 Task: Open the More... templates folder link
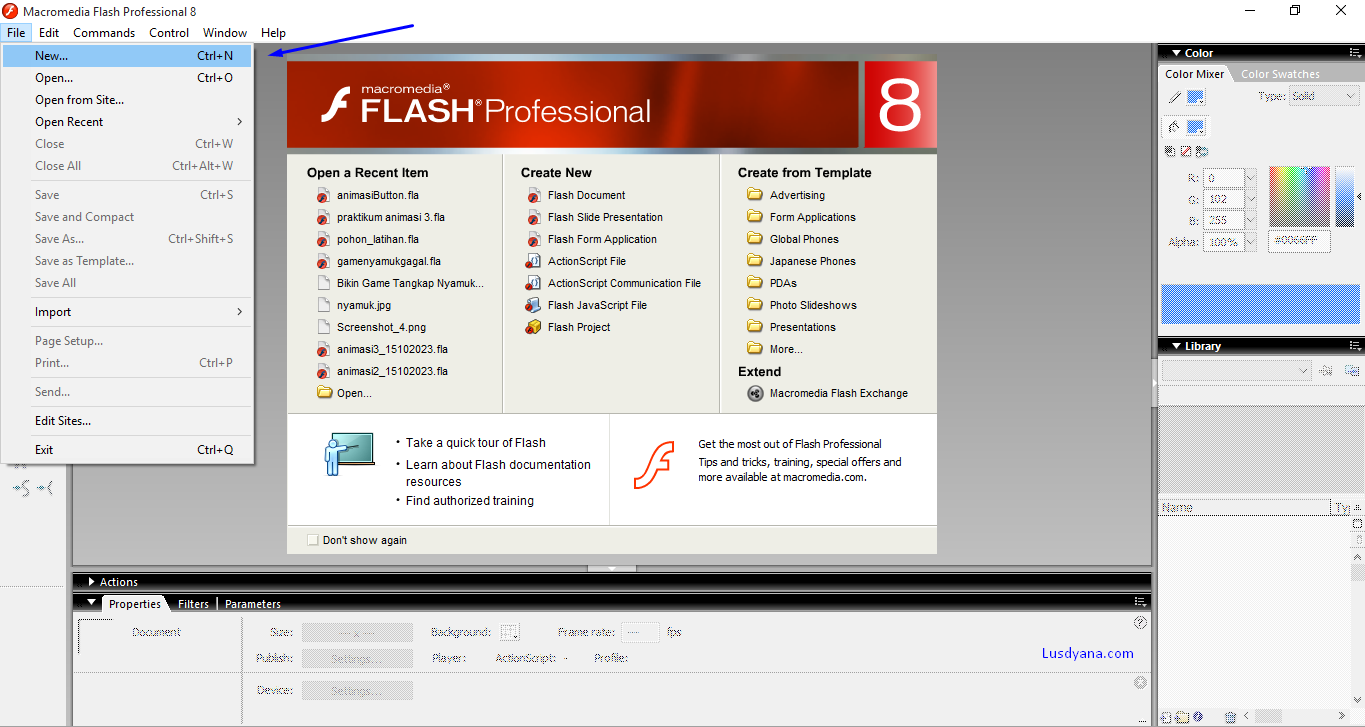coord(775,349)
